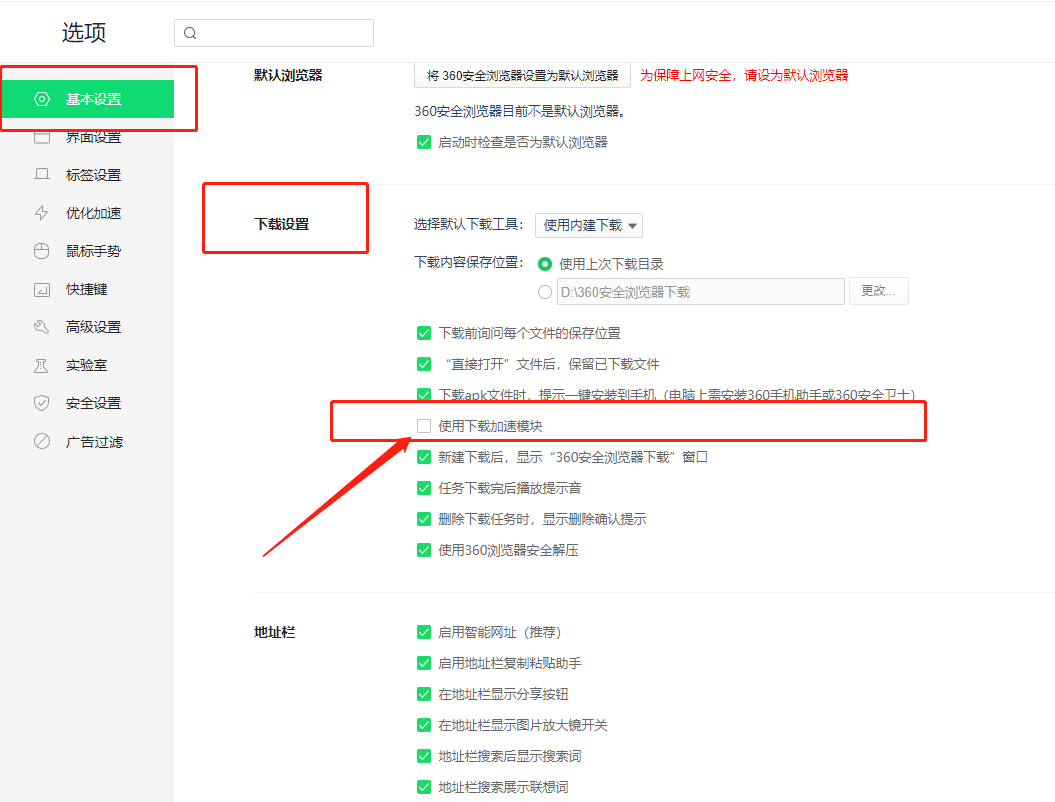Click the search magnifier icon
The height and width of the screenshot is (802, 1055).
190,33
